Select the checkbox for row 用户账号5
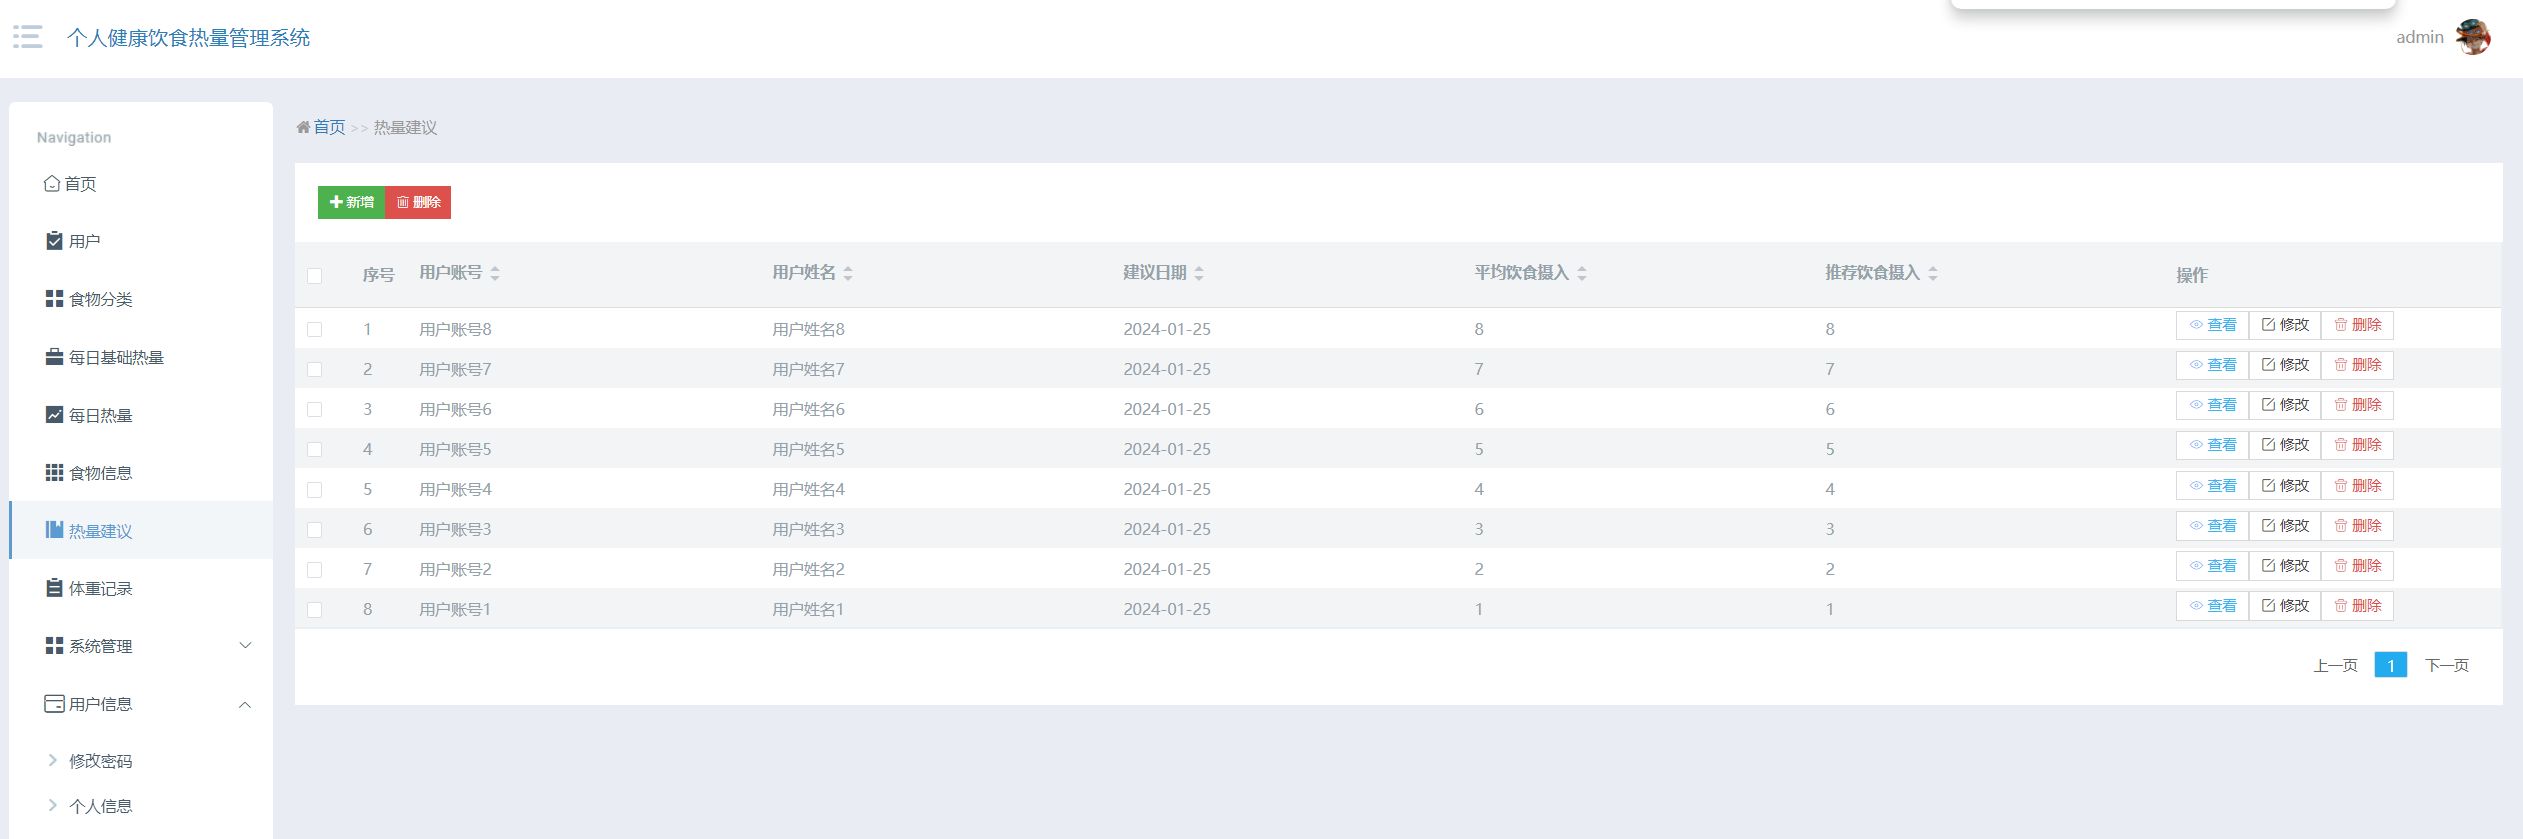The height and width of the screenshot is (839, 2523). pyautogui.click(x=315, y=449)
